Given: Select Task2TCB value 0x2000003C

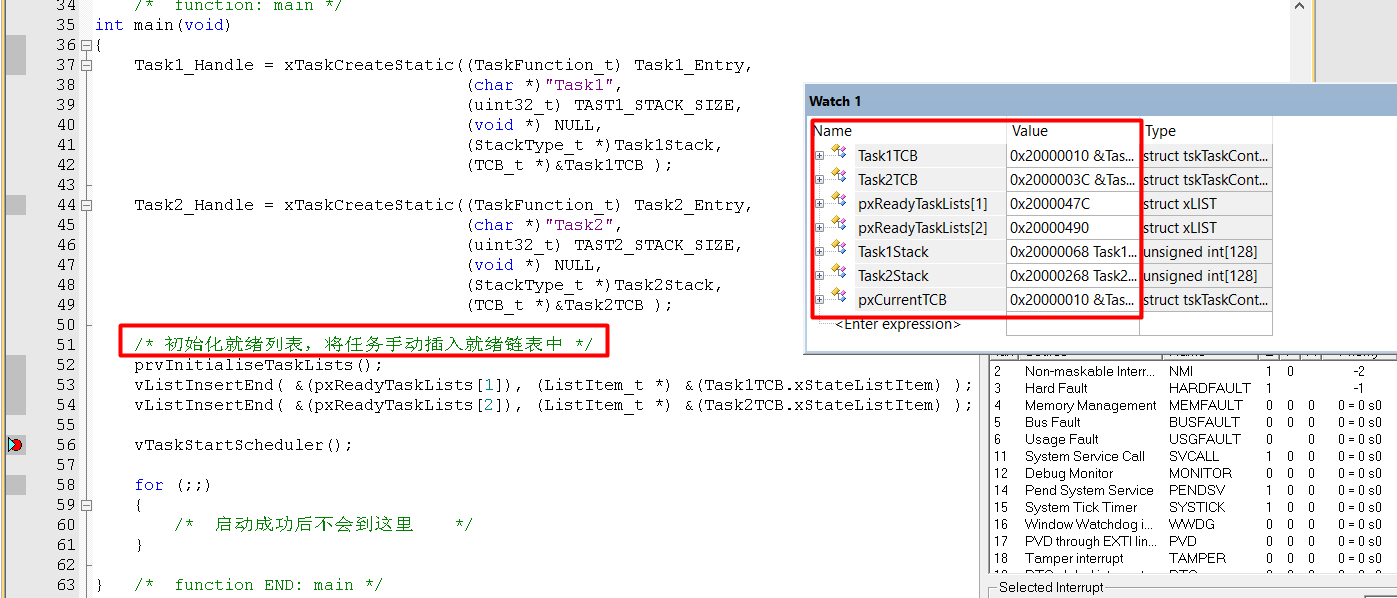Looking at the screenshot, I should (1072, 180).
